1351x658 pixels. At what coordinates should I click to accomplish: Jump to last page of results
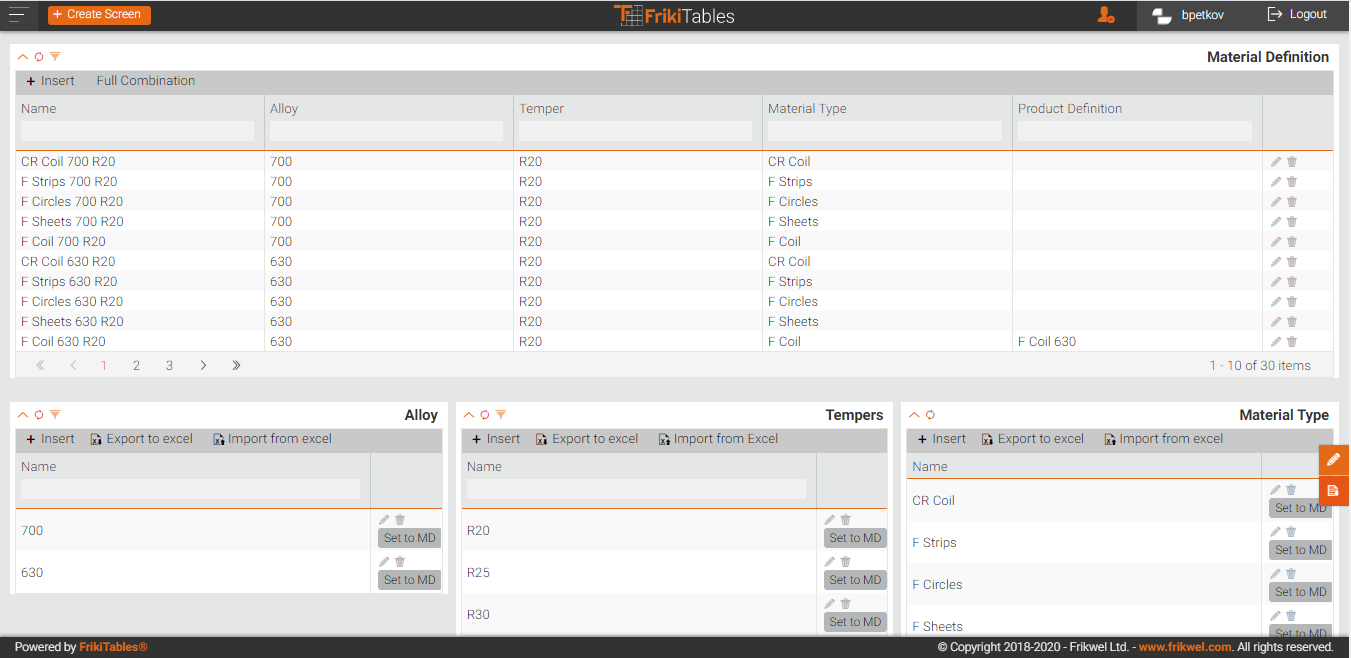click(x=236, y=366)
